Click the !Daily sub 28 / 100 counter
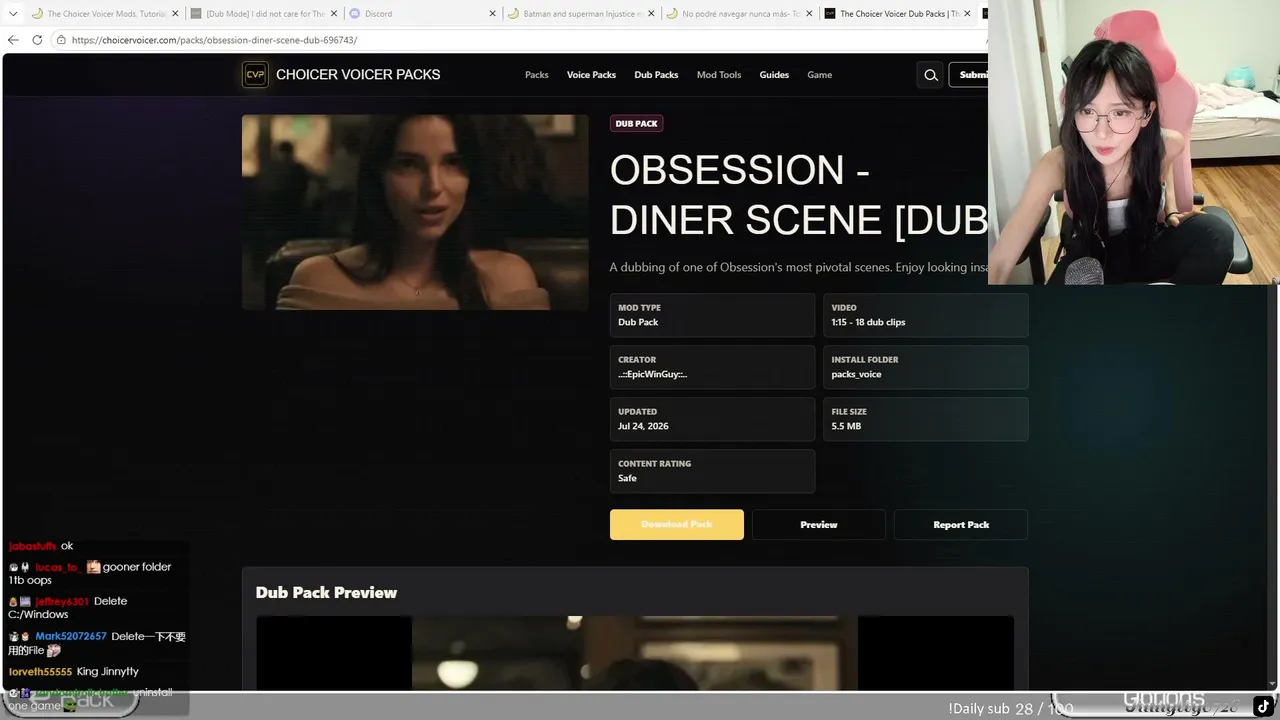This screenshot has height=720, width=1280. tap(1010, 708)
